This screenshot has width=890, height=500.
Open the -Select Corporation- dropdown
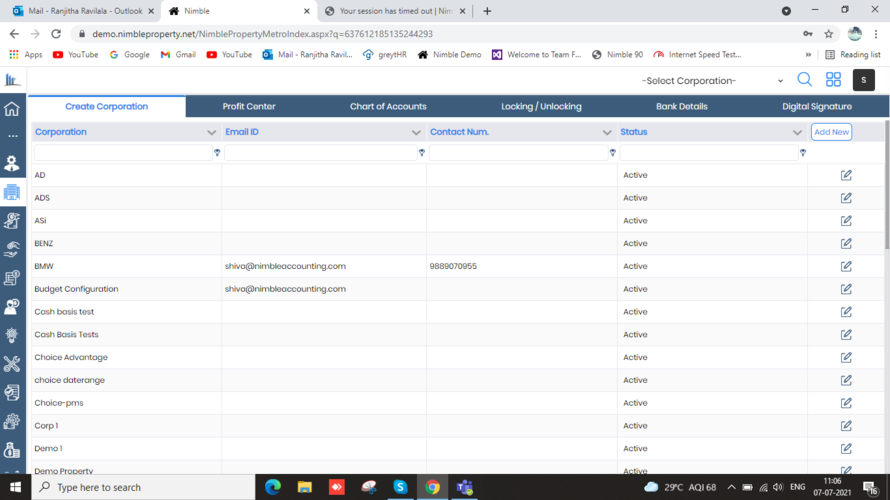pyautogui.click(x=712, y=81)
